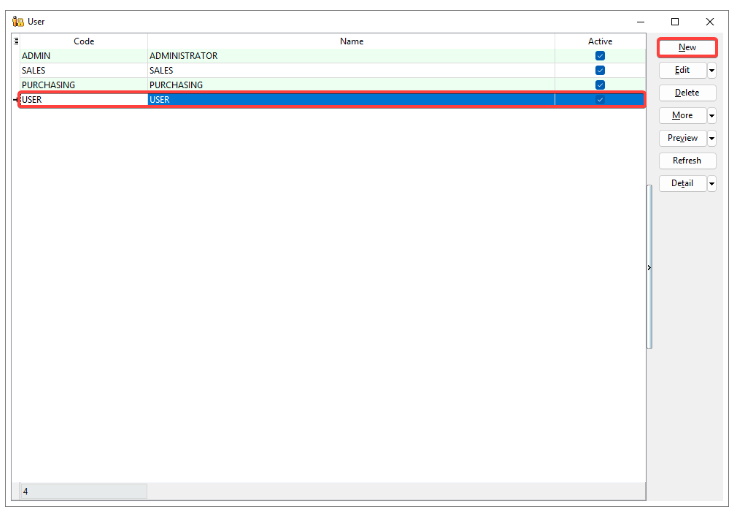Maximize the User window
Image resolution: width=736 pixels, height=515 pixels.
[x=675, y=21]
